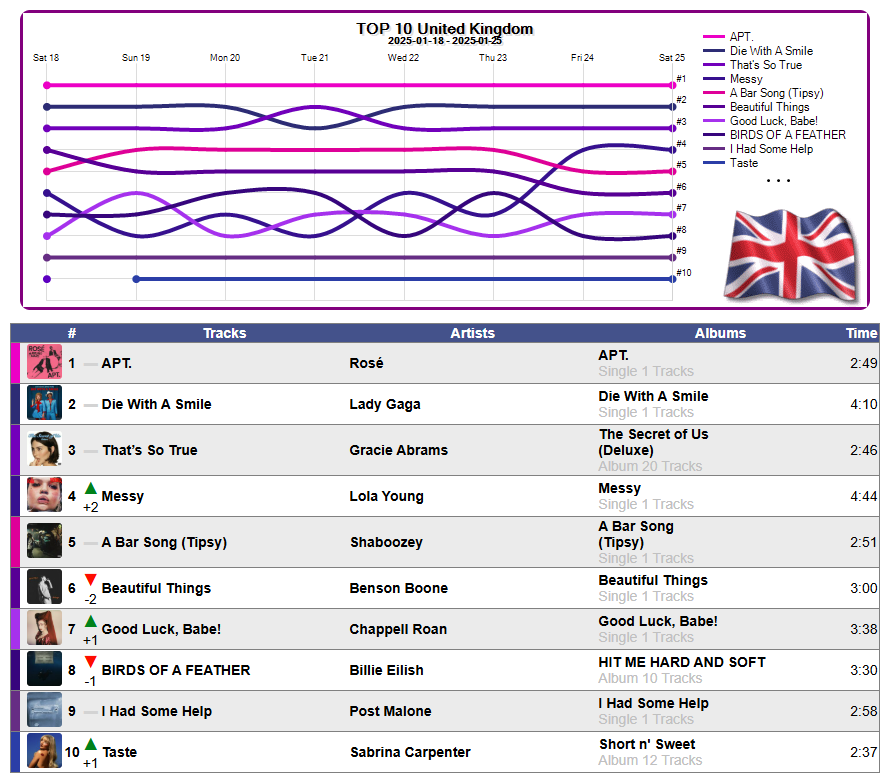Open album HIT ME HARD AND SOFT
Screen dimensions: 891x780
pos(682,662)
